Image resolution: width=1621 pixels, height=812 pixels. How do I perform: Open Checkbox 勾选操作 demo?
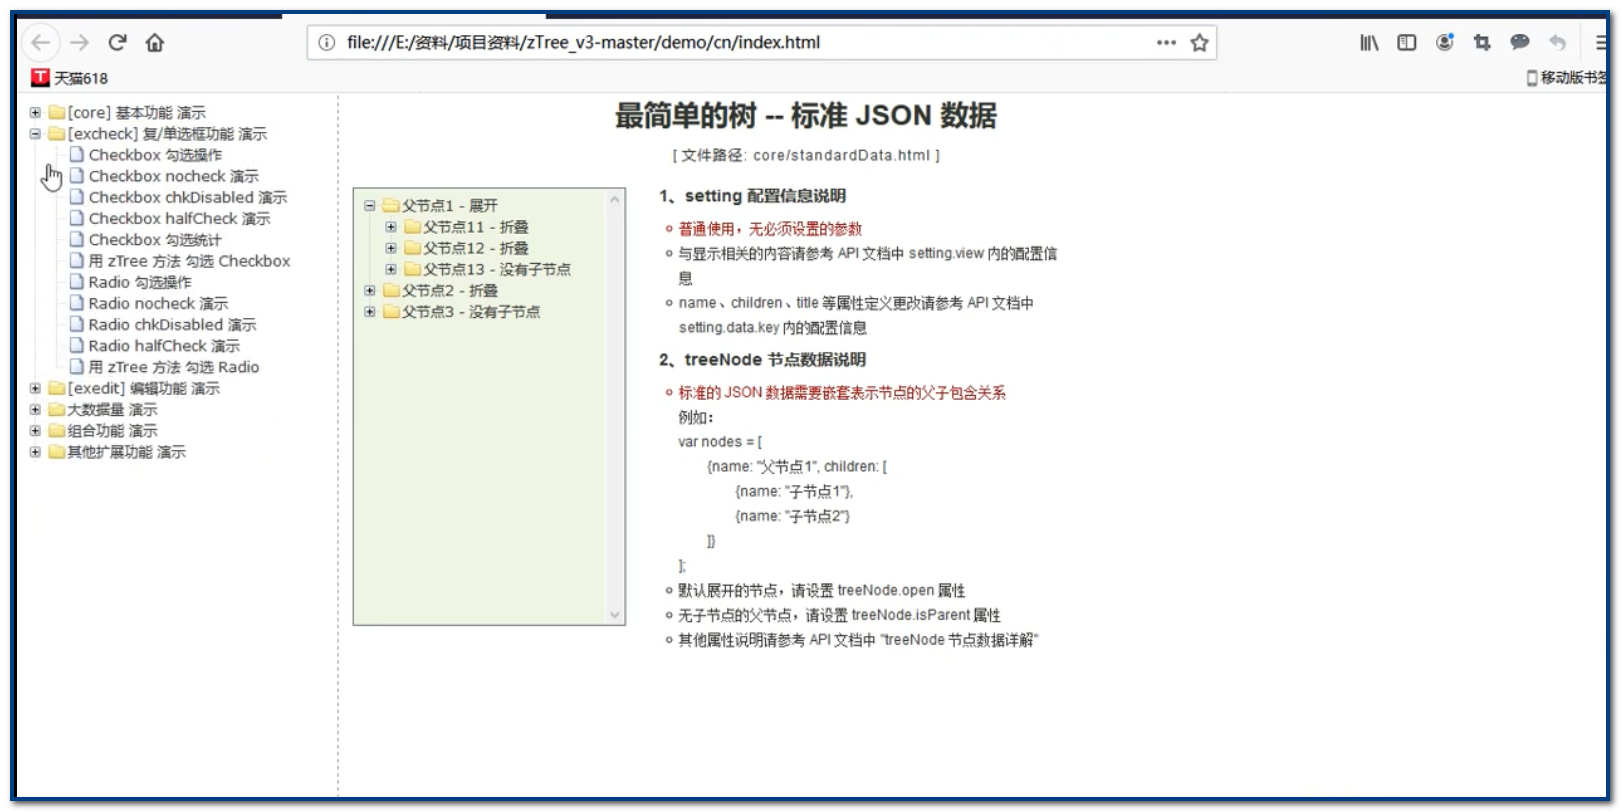click(x=155, y=155)
